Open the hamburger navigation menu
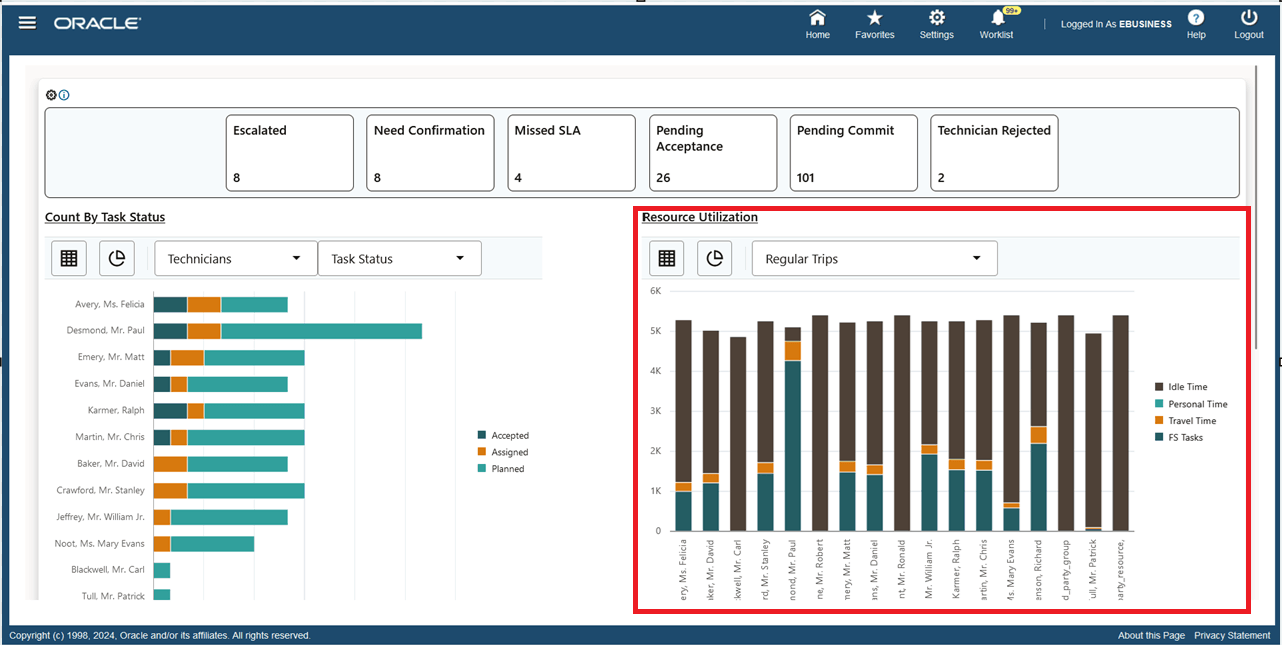The width and height of the screenshot is (1282, 645). 27,22
